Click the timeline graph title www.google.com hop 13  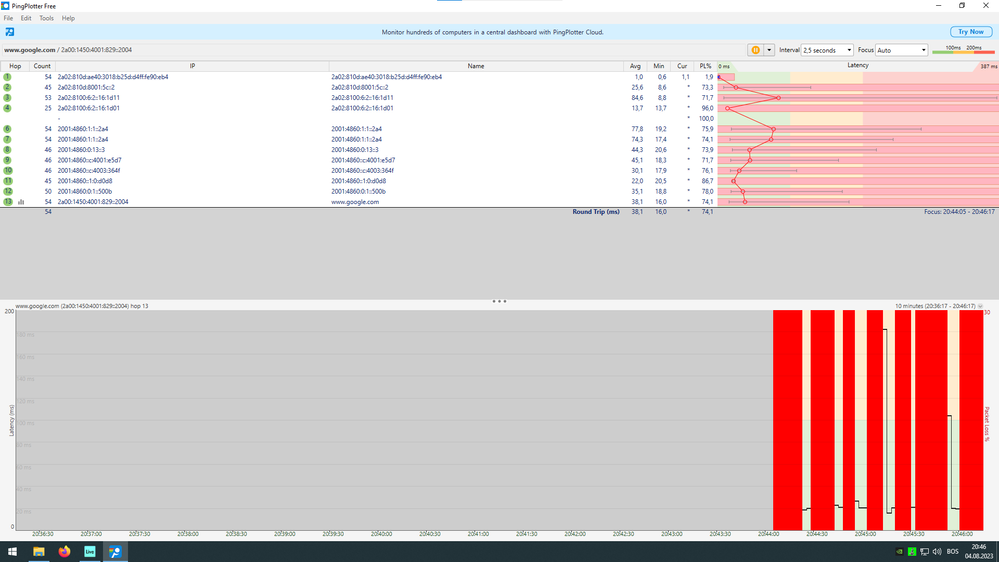(x=82, y=306)
